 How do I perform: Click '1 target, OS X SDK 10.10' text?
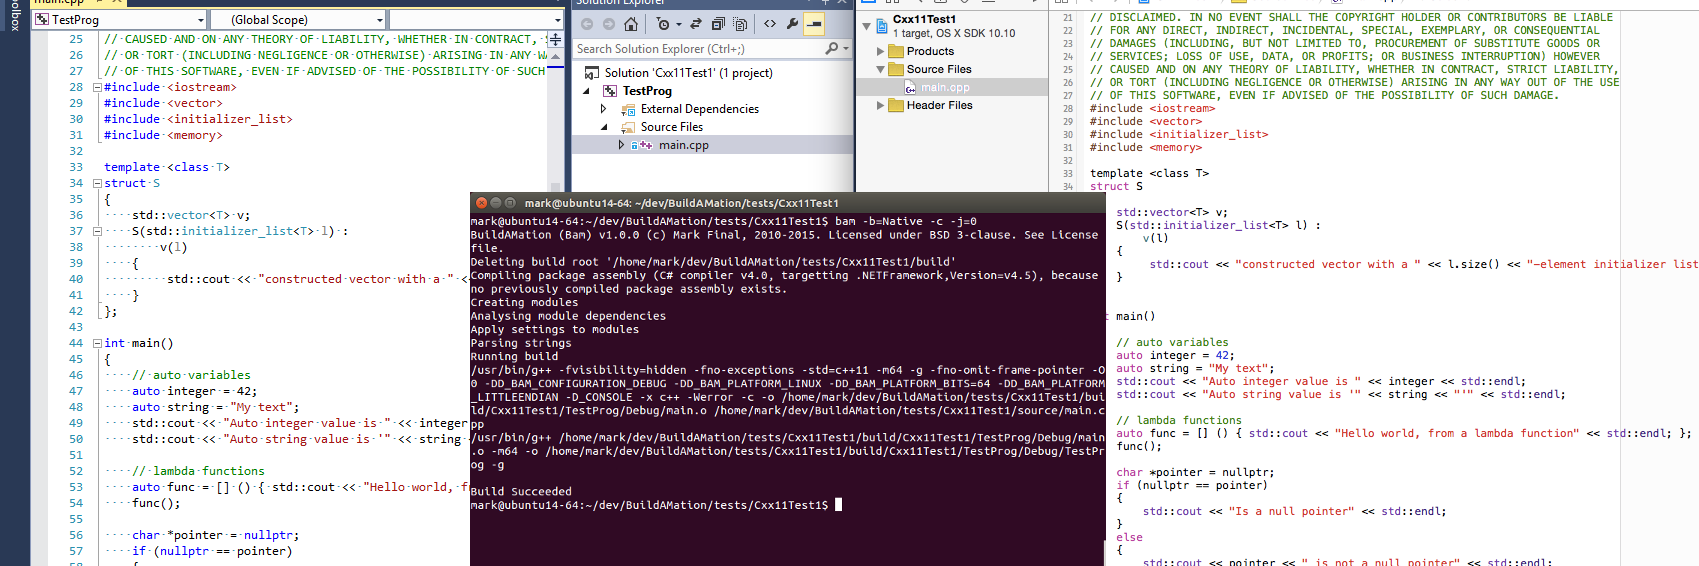coord(954,33)
